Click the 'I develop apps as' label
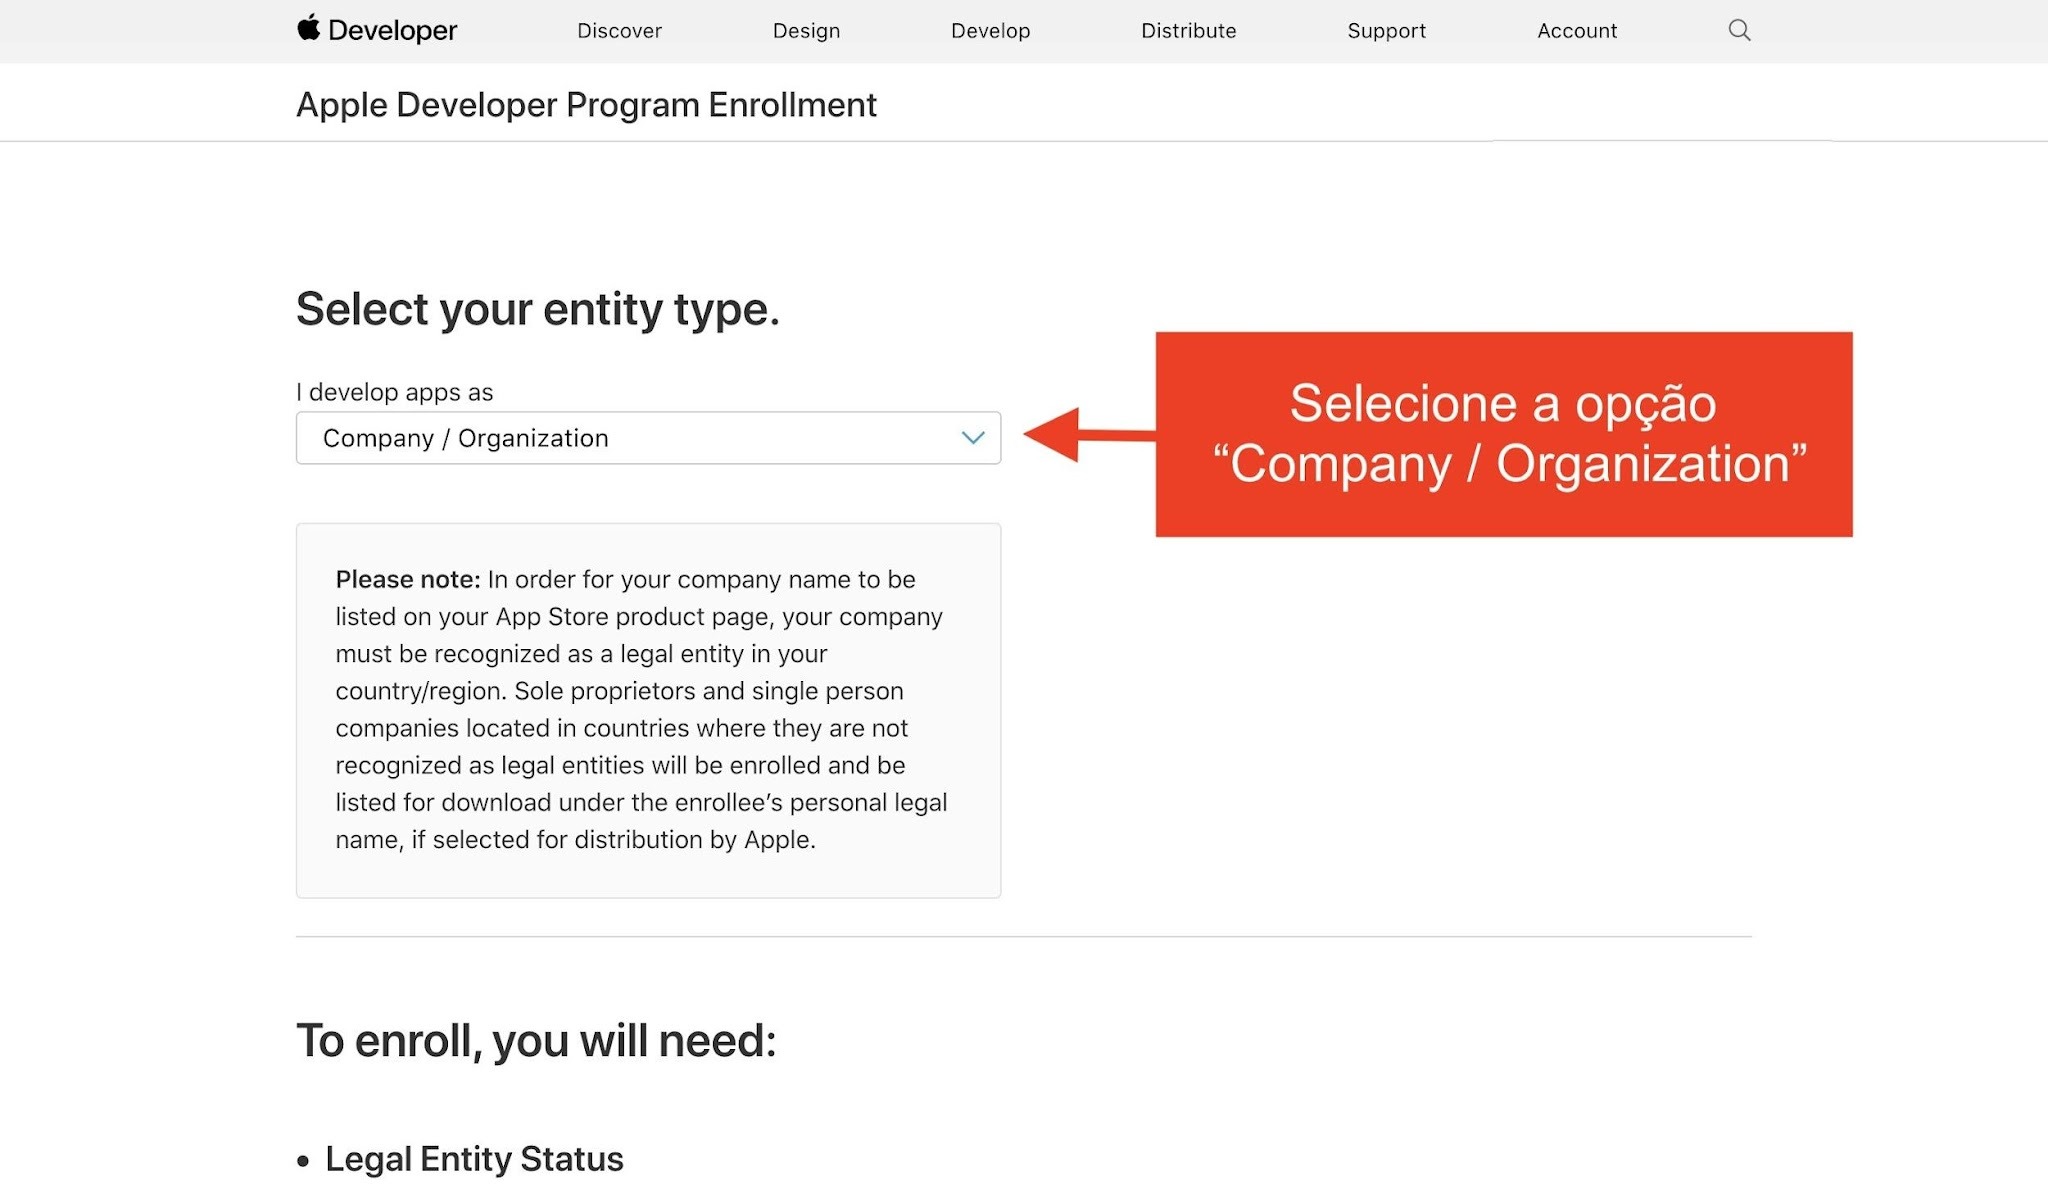Screen dimensions: 2048x1185 394,392
